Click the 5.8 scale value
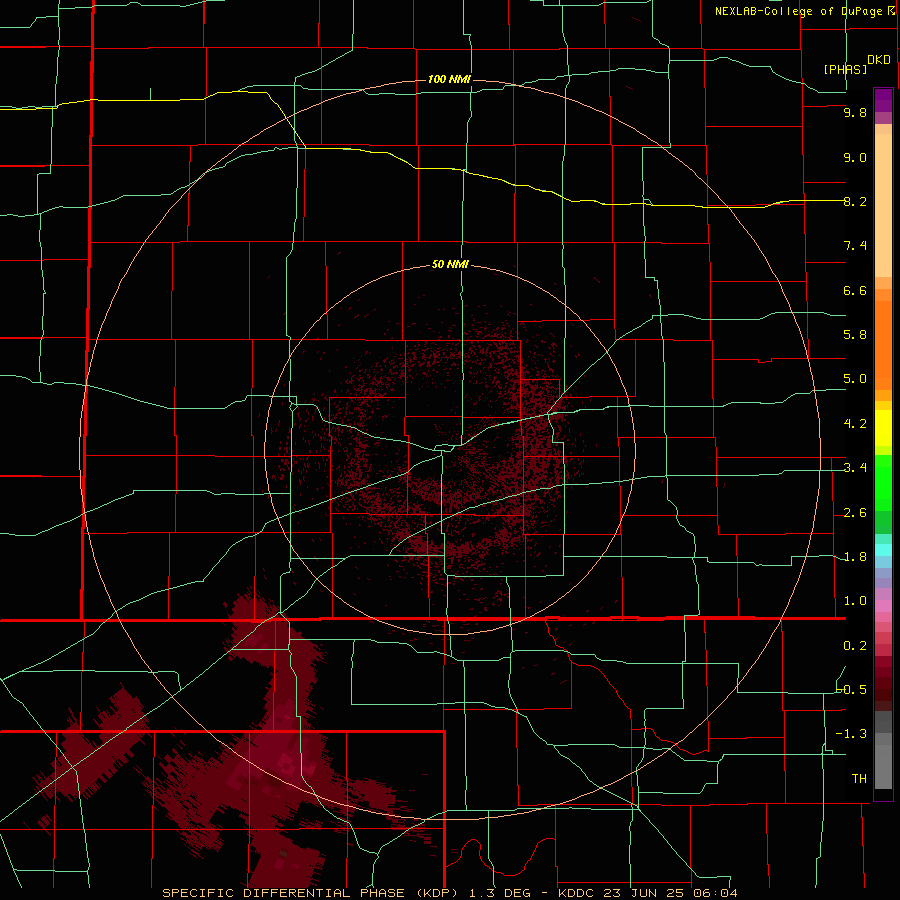Viewport: 900px width, 900px height. [x=855, y=335]
